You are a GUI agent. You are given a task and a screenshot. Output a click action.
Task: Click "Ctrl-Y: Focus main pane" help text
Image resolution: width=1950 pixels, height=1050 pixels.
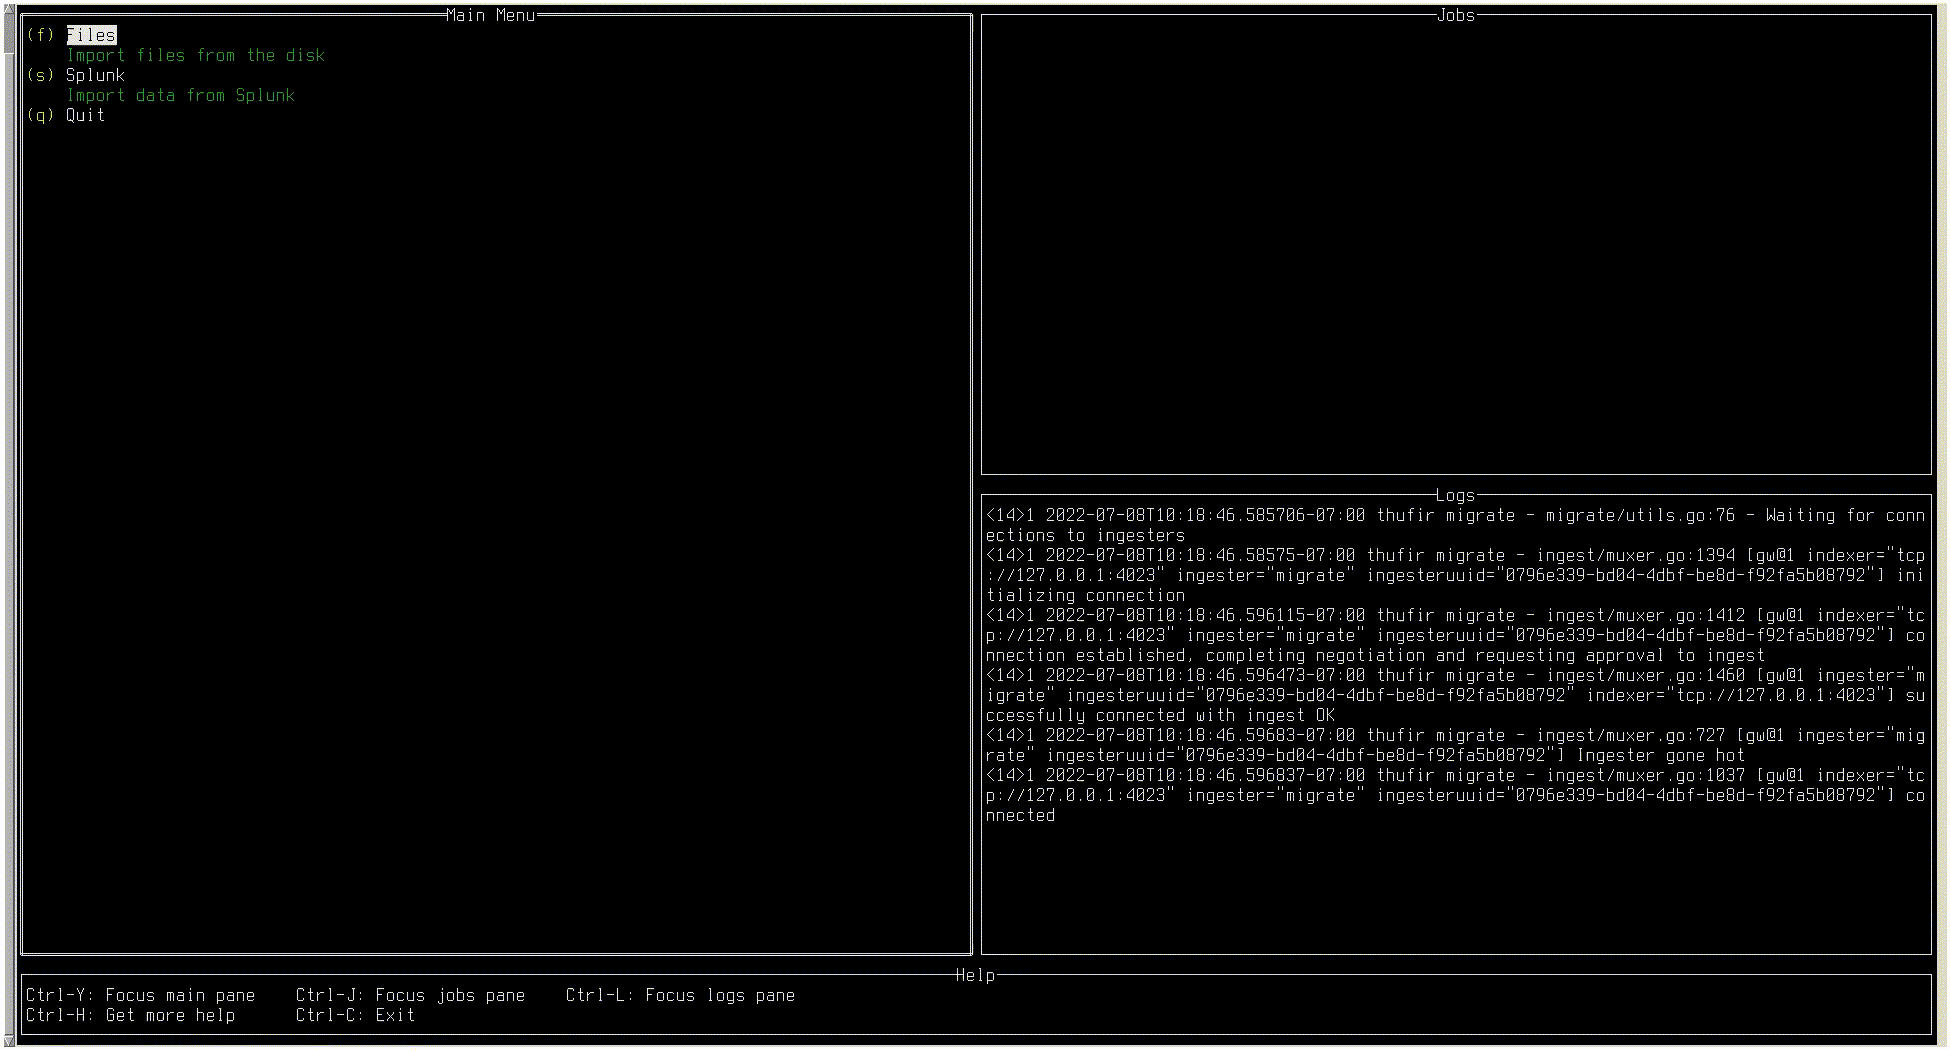point(140,995)
